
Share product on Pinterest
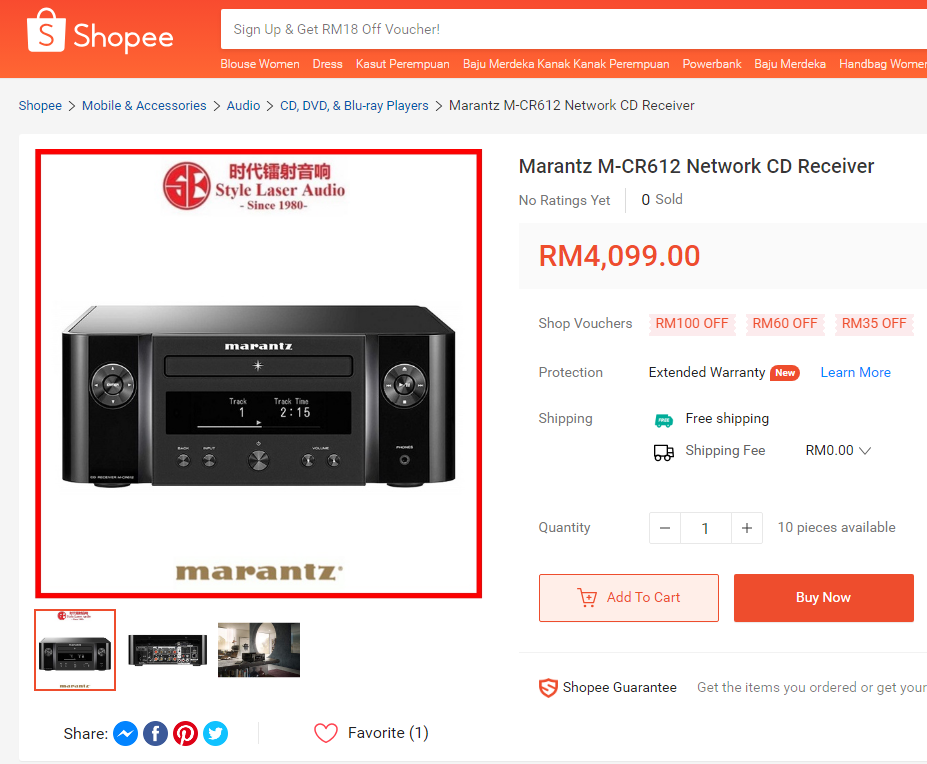(x=186, y=733)
